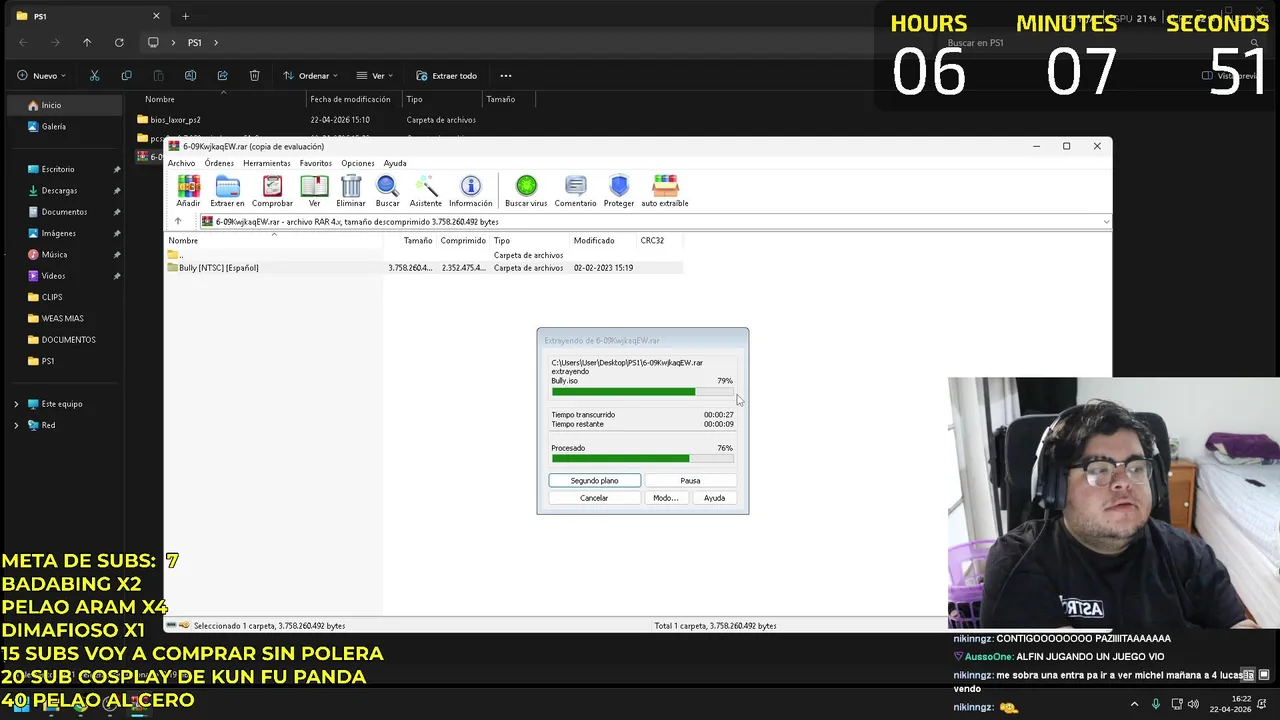The height and width of the screenshot is (720, 1280).
Task: Click the Extraer en toolbar icon
Action: (227, 191)
